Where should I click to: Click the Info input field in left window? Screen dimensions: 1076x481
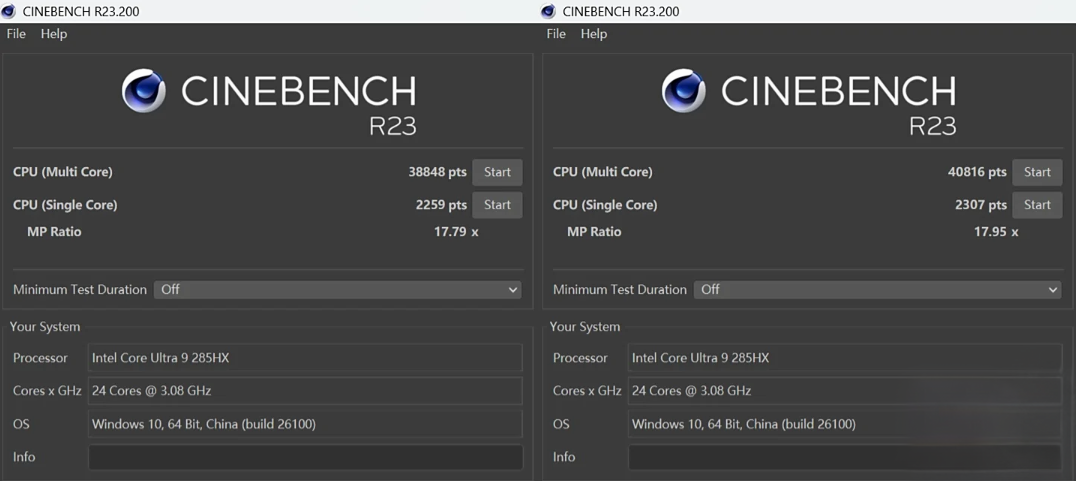click(305, 457)
